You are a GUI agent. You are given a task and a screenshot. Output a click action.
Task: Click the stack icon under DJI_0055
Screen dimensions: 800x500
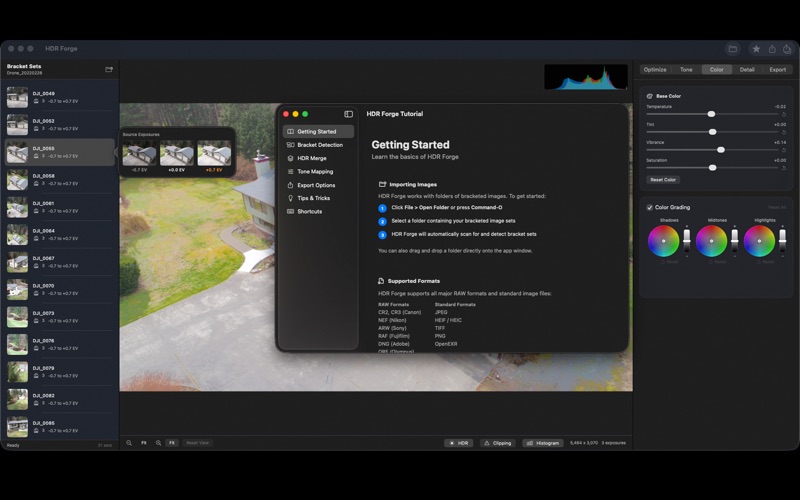point(36,156)
